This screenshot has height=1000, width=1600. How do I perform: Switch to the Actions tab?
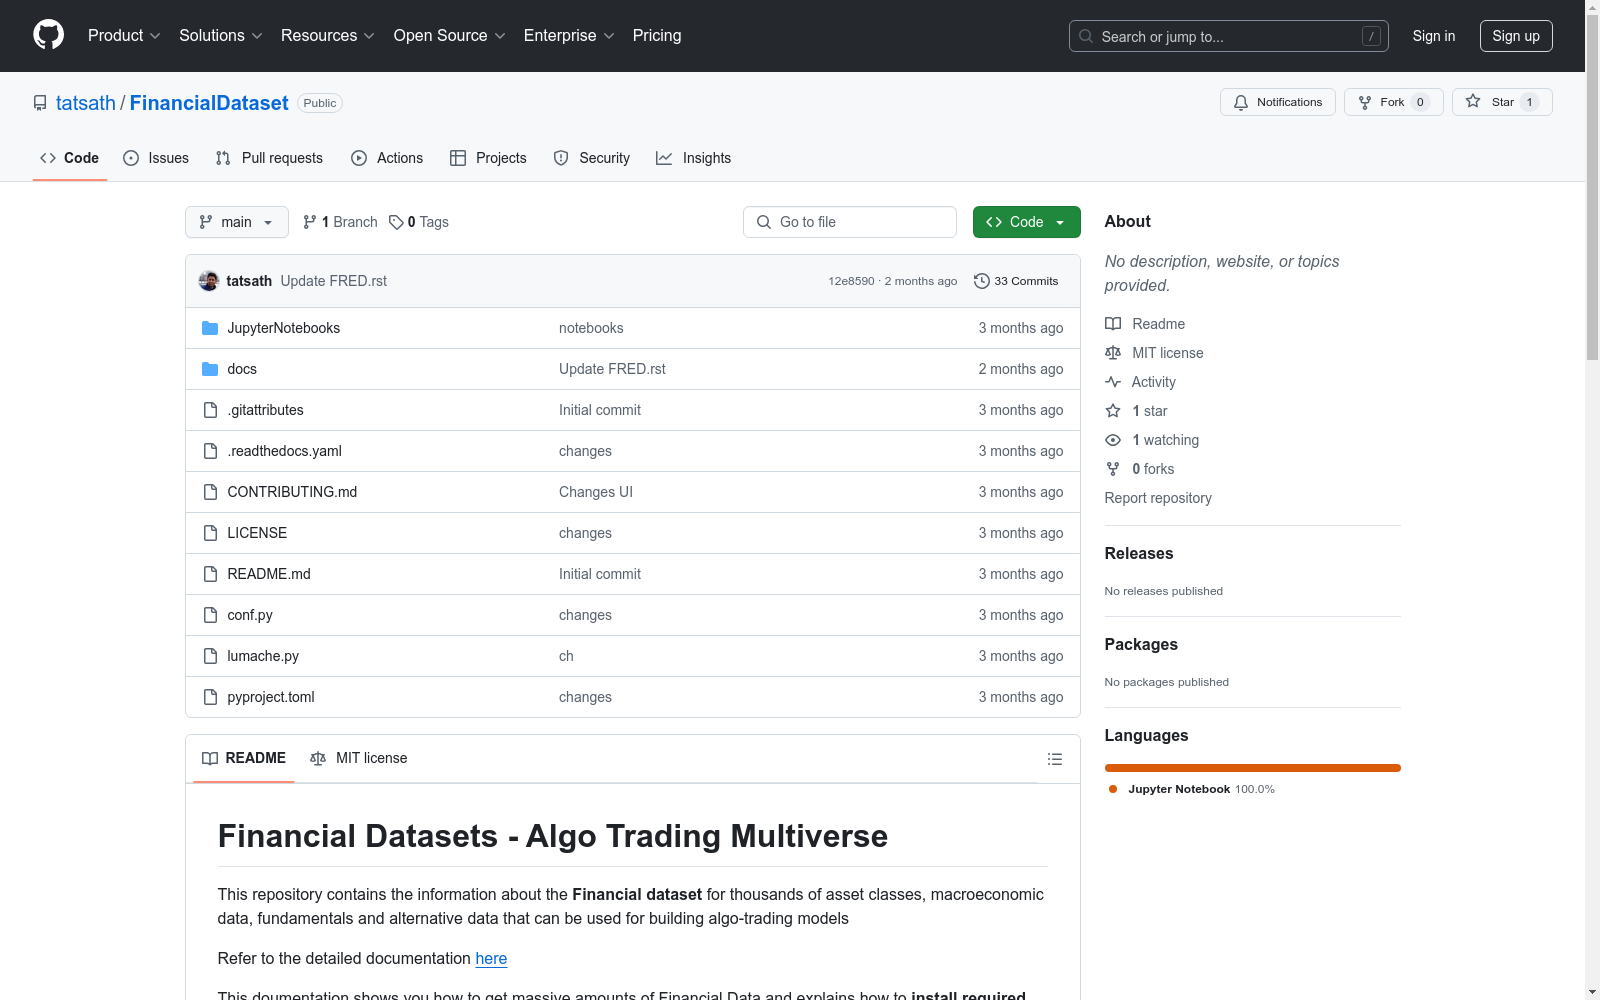[387, 158]
